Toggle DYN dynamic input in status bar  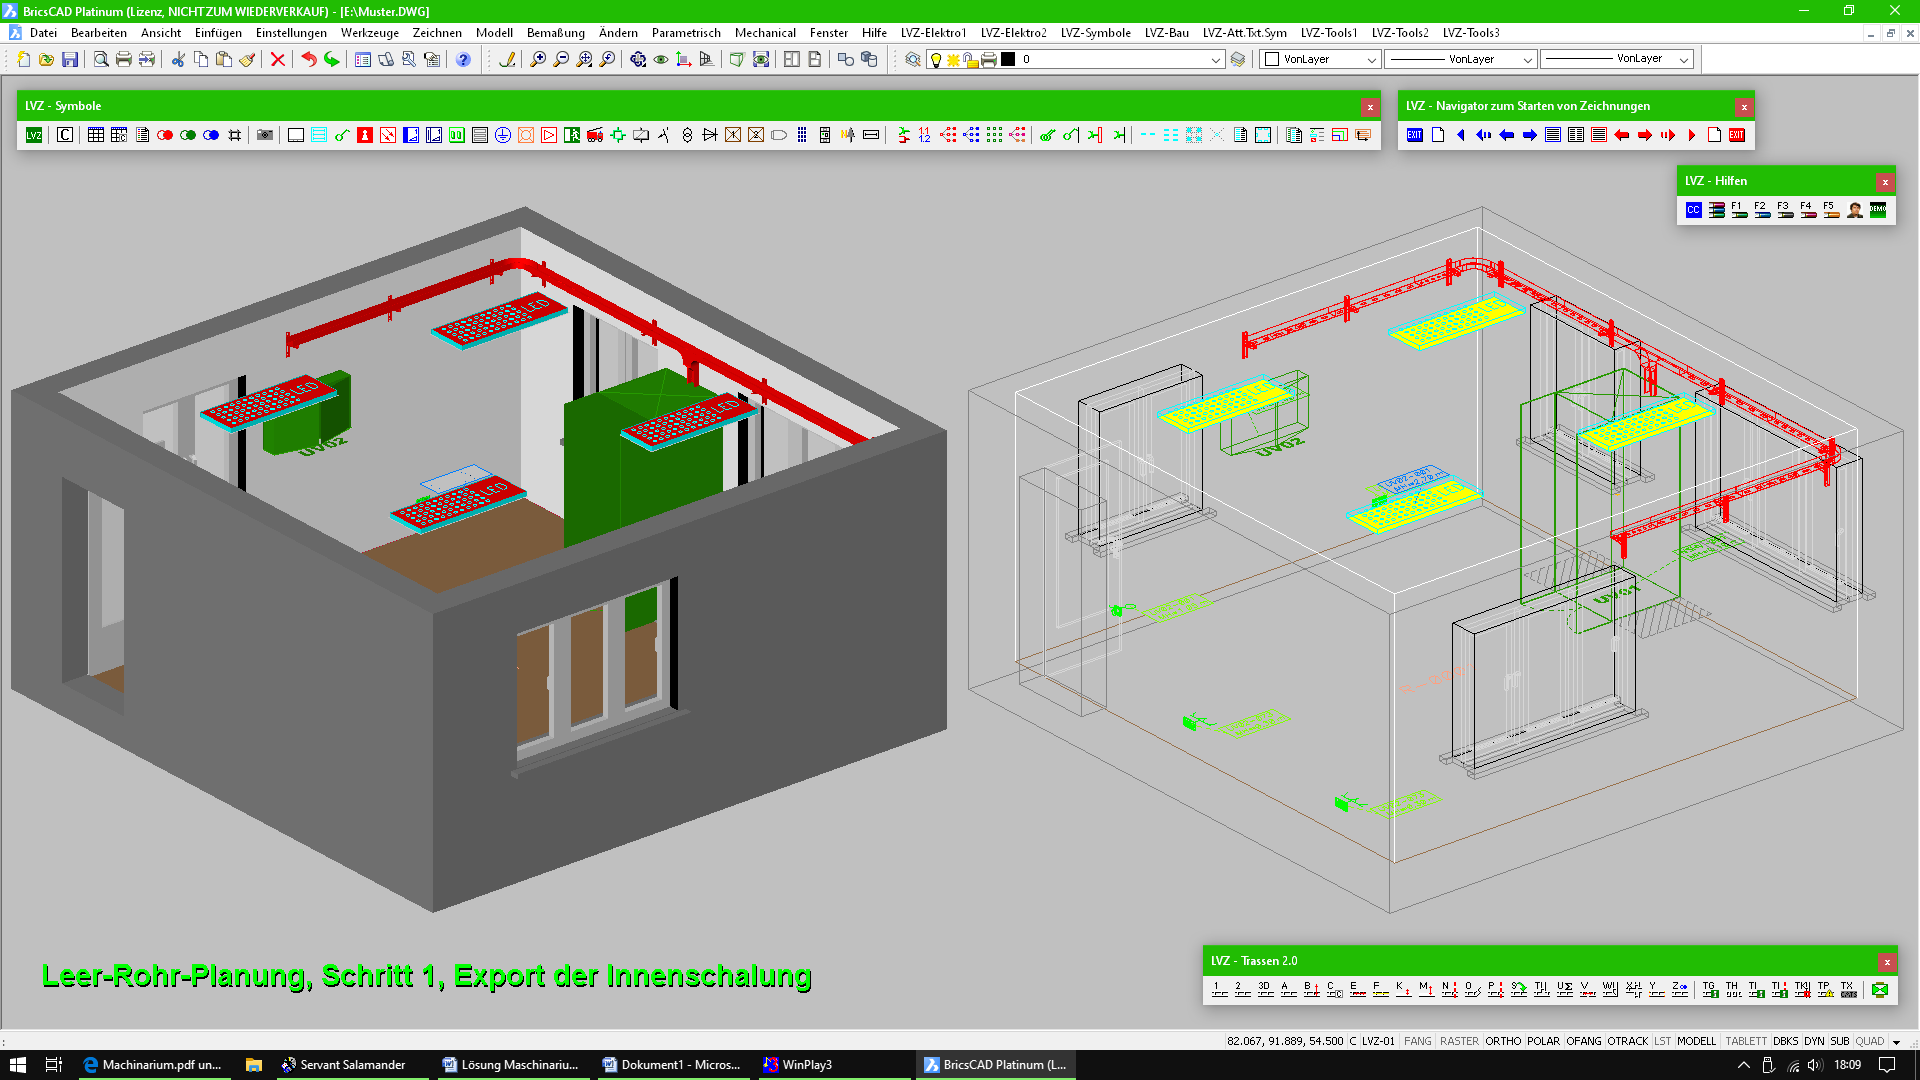click(1814, 1041)
